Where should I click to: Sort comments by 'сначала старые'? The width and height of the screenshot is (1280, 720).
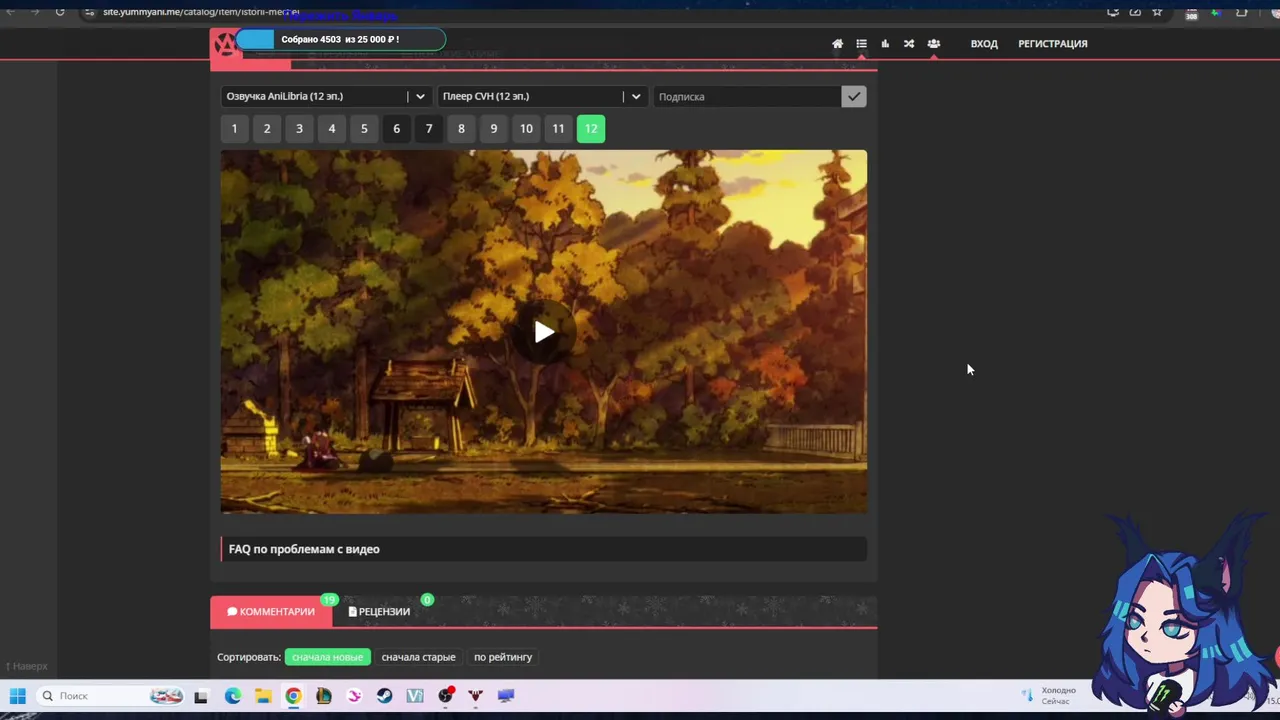pos(418,657)
